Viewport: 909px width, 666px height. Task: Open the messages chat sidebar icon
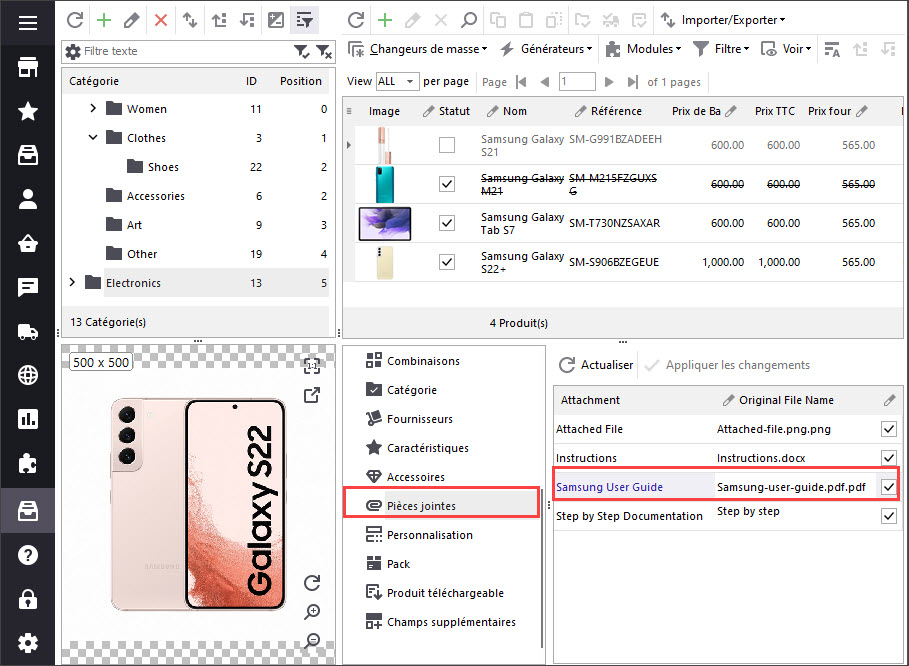point(27,287)
